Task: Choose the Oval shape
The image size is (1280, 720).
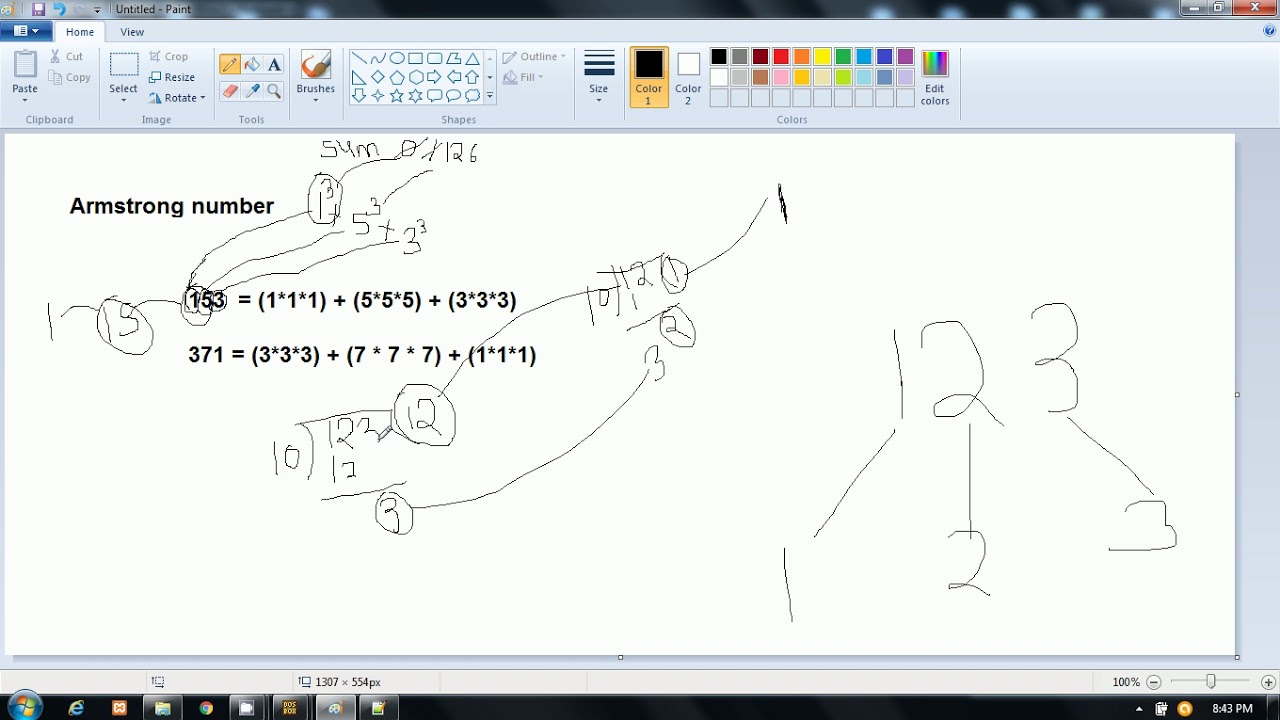Action: (x=397, y=58)
